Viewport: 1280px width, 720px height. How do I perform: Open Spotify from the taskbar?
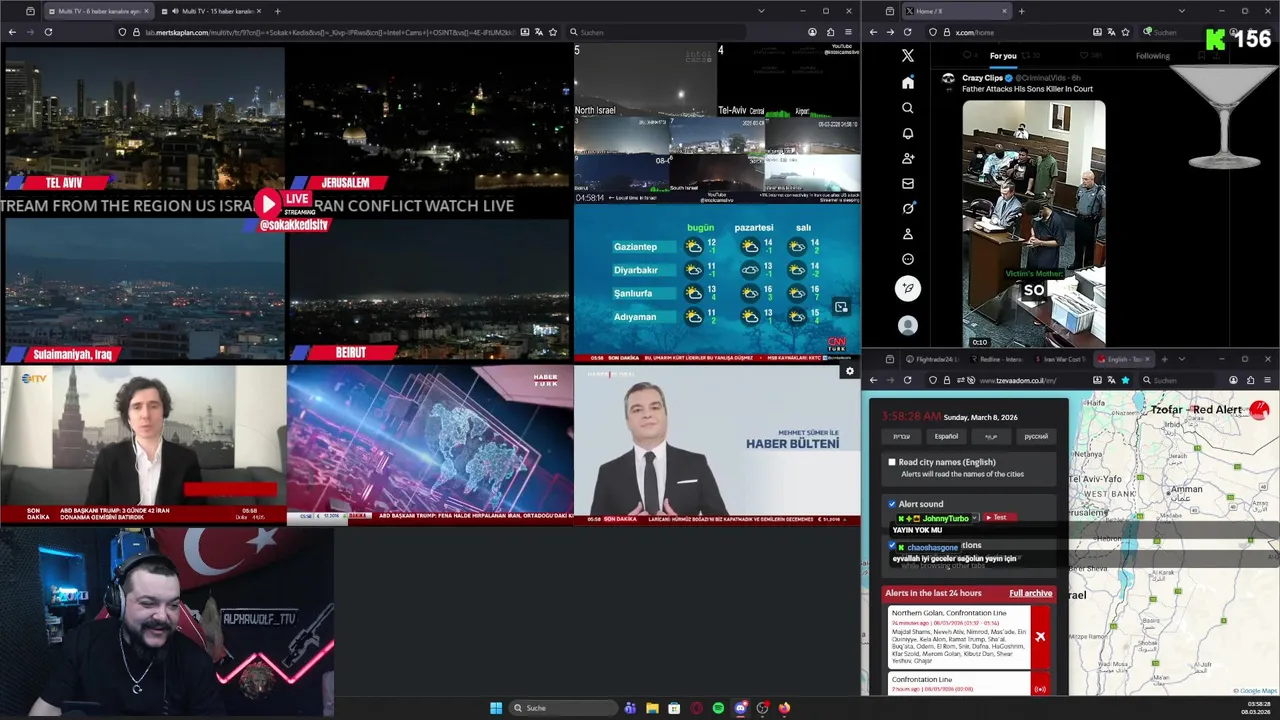[x=718, y=708]
